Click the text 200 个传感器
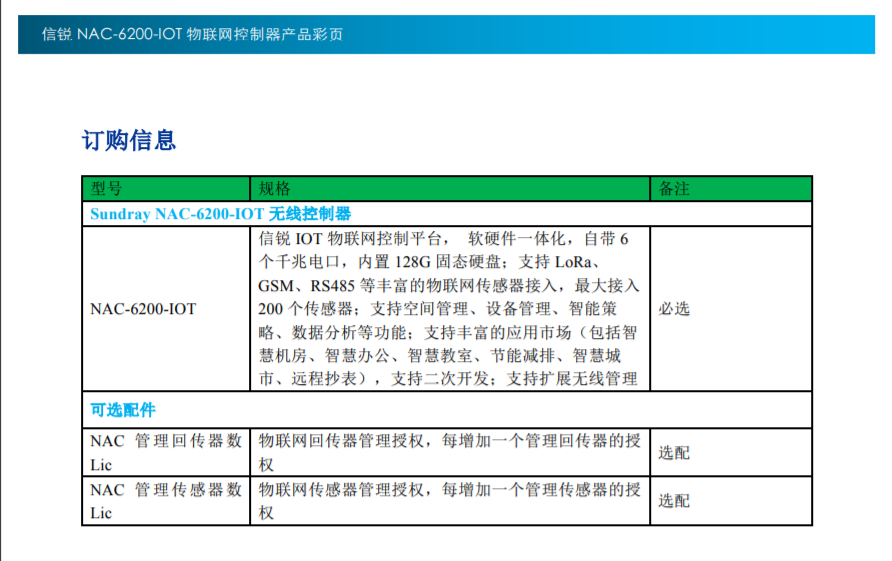The image size is (892, 561). pyautogui.click(x=305, y=309)
